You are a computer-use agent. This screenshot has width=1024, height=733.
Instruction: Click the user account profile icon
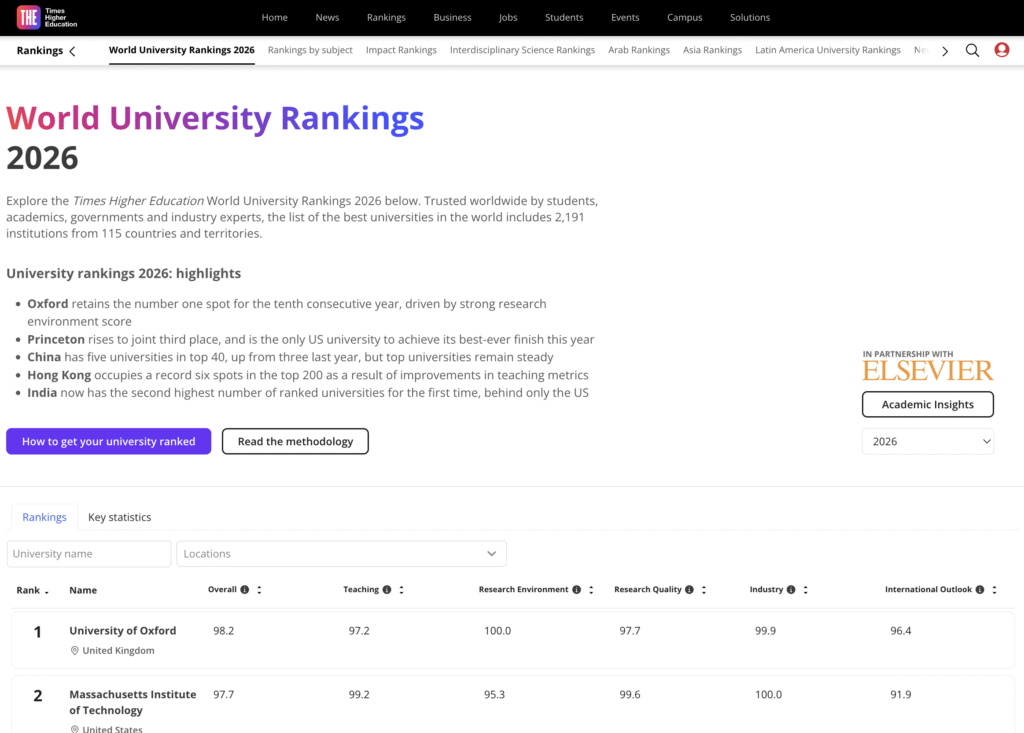[x=1001, y=51]
